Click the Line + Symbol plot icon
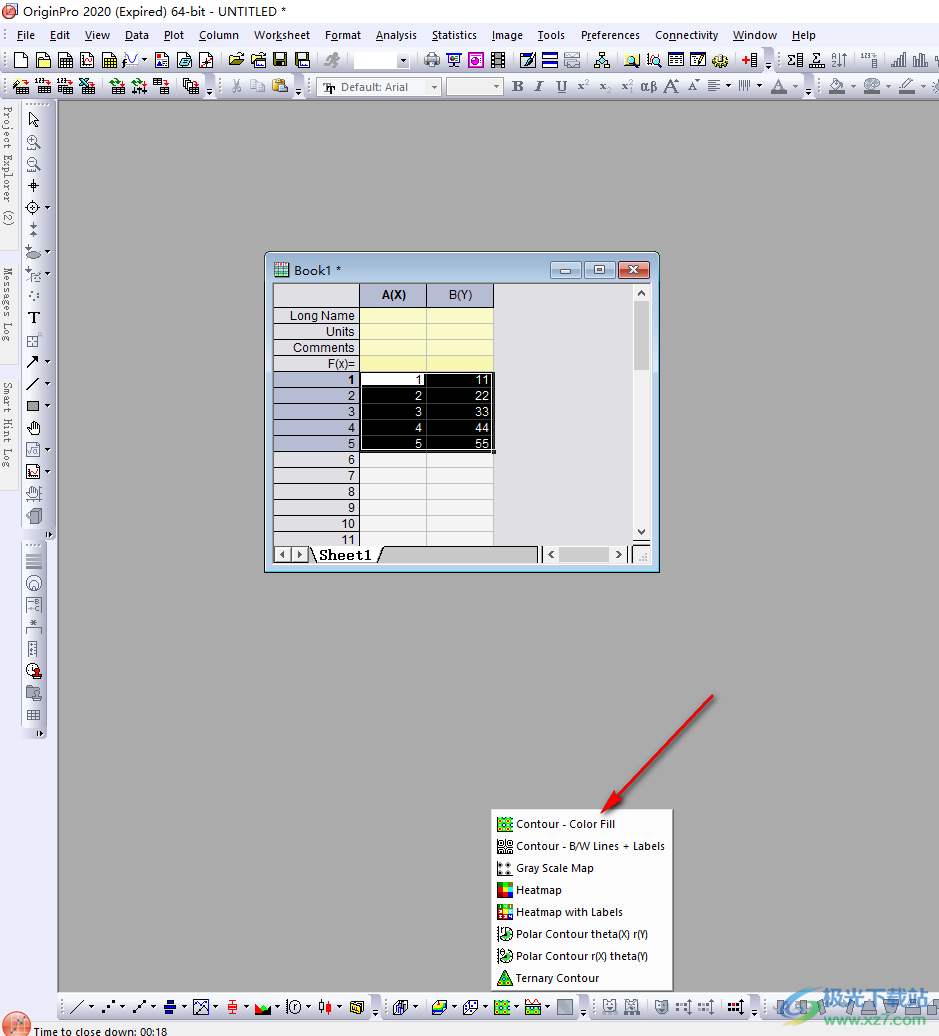939x1036 pixels. [x=139, y=1007]
